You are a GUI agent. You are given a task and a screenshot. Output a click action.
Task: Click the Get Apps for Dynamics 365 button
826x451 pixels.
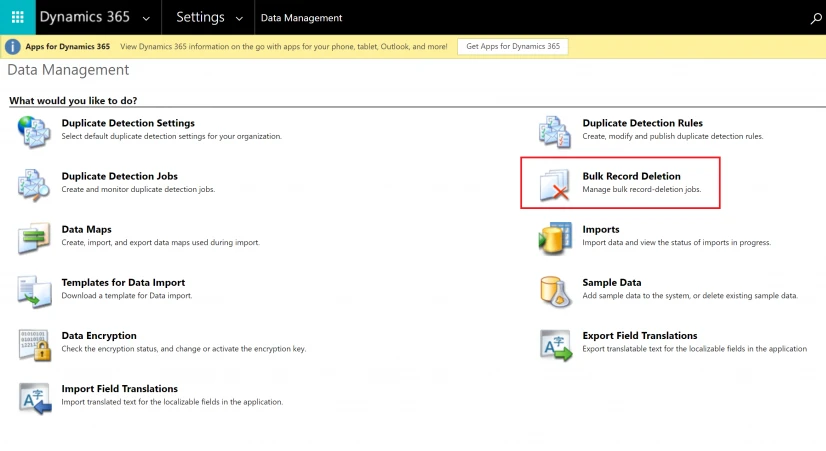point(513,47)
